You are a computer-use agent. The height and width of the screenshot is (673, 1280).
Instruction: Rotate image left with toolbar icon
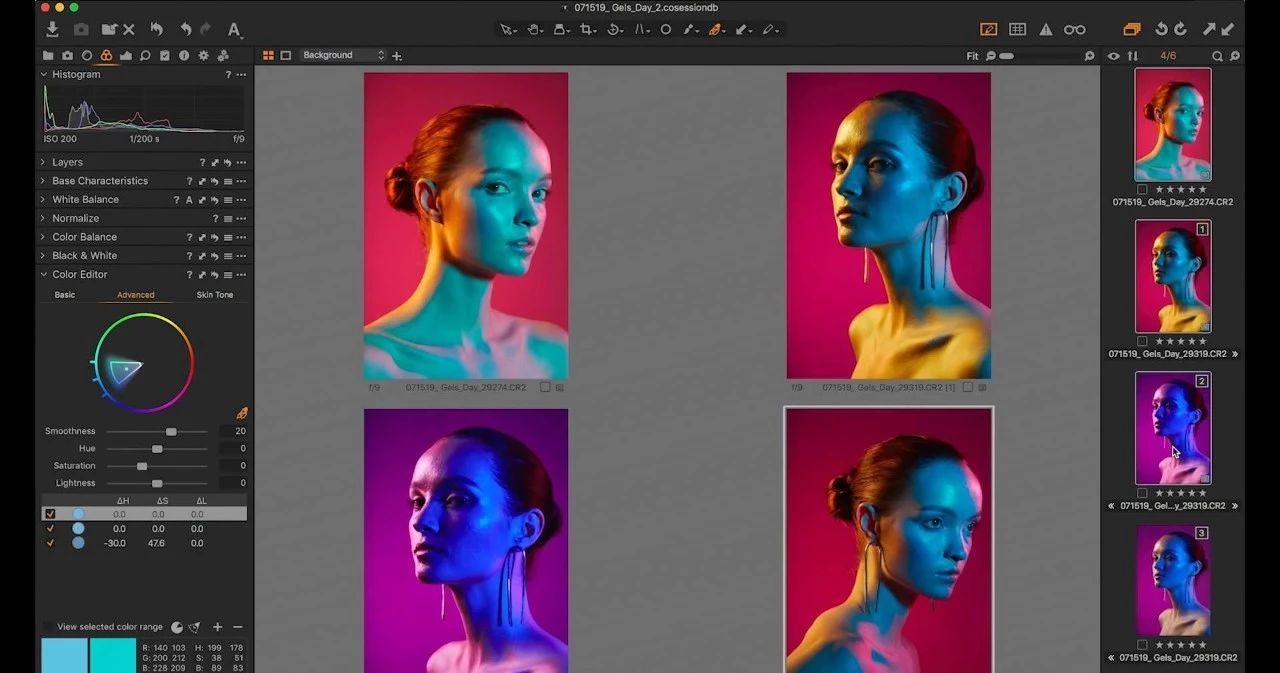[1162, 30]
